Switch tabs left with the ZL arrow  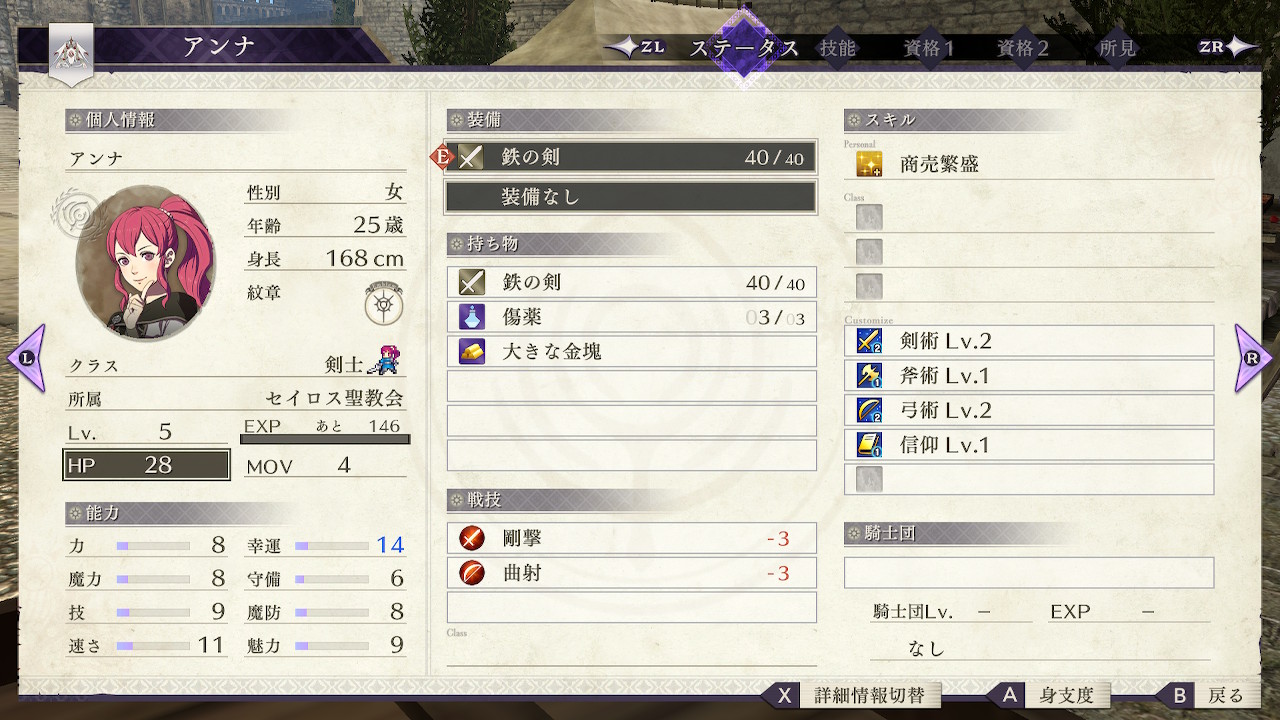[636, 47]
